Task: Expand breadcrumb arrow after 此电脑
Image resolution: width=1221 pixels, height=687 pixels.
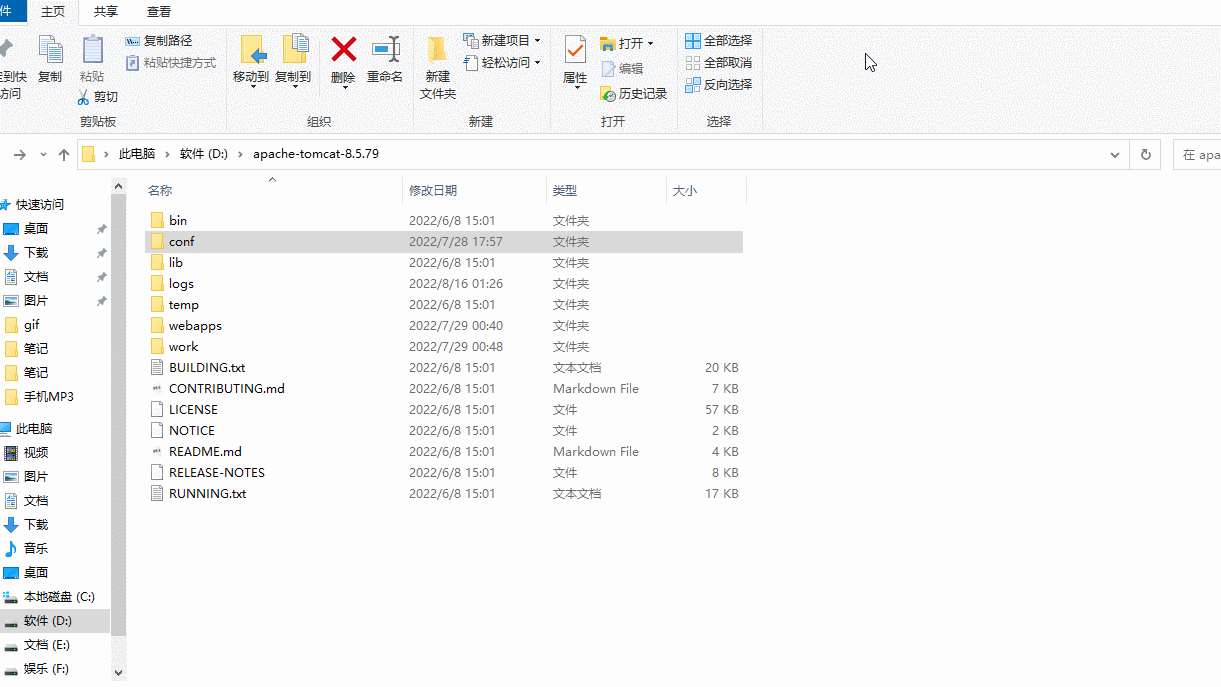Action: 167,155
